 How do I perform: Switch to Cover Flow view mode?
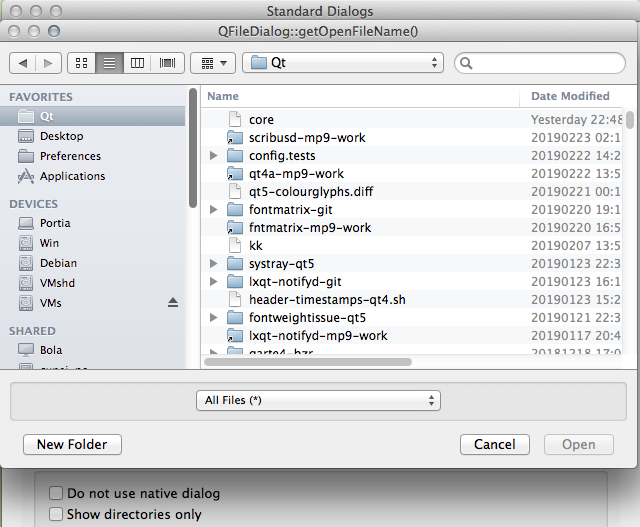tap(166, 63)
